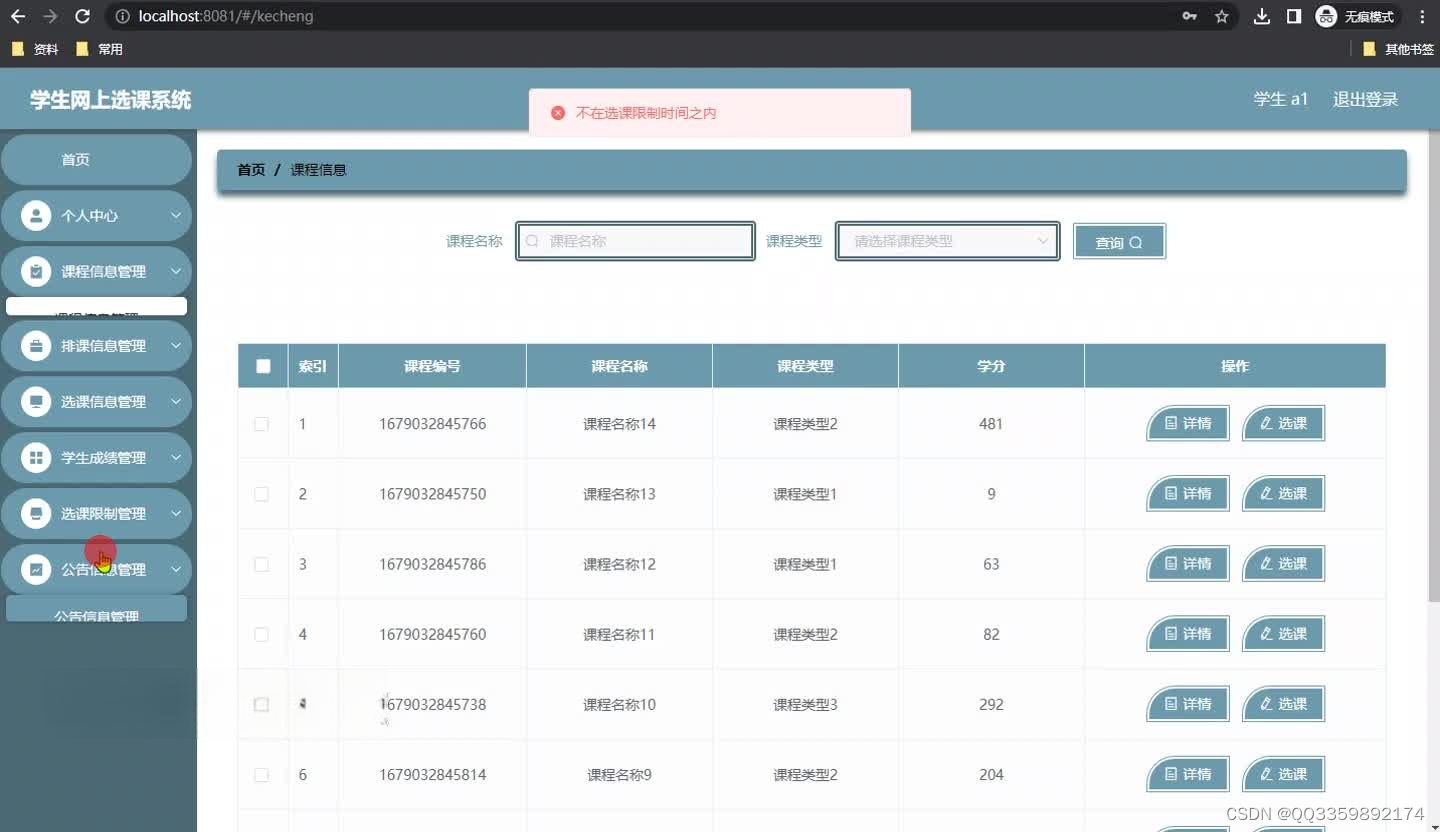Viewport: 1440px width, 832px height.
Task: Click the 公告信息管理 chart icon
Action: [36, 570]
